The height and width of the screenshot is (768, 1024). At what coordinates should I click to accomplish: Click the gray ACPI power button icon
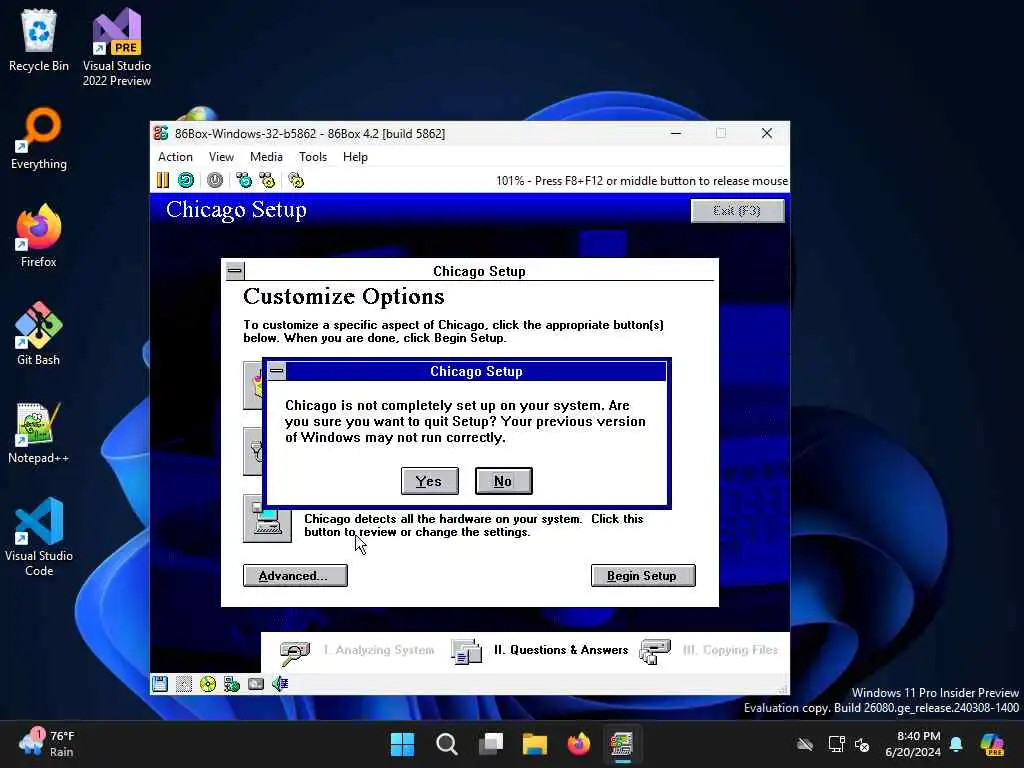215,180
